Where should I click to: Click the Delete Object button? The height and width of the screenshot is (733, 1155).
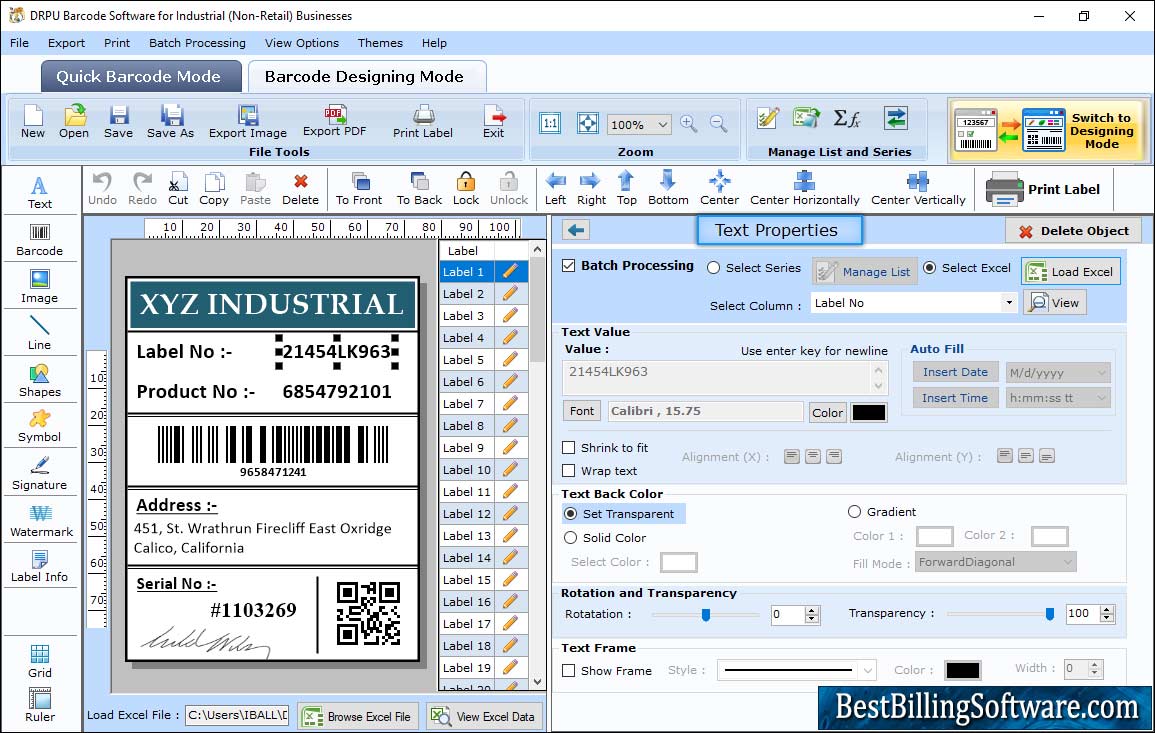[x=1073, y=231]
